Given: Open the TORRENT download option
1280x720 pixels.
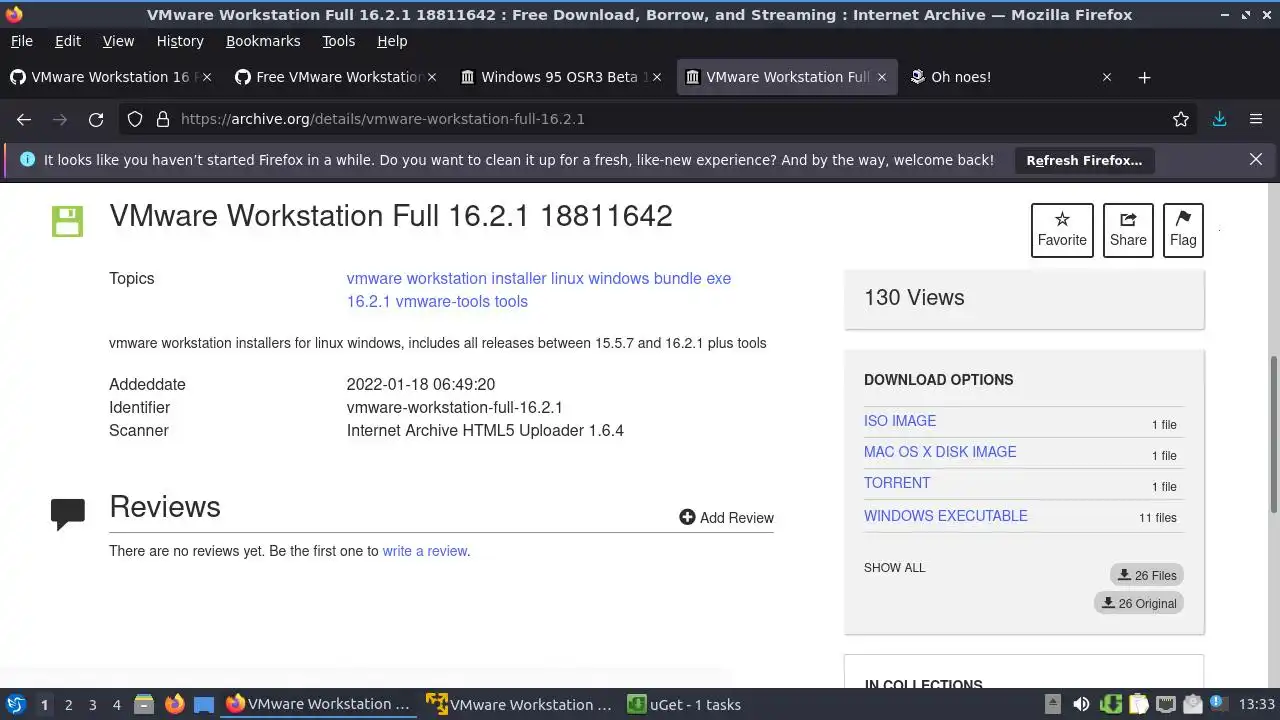Looking at the screenshot, I should (x=897, y=483).
